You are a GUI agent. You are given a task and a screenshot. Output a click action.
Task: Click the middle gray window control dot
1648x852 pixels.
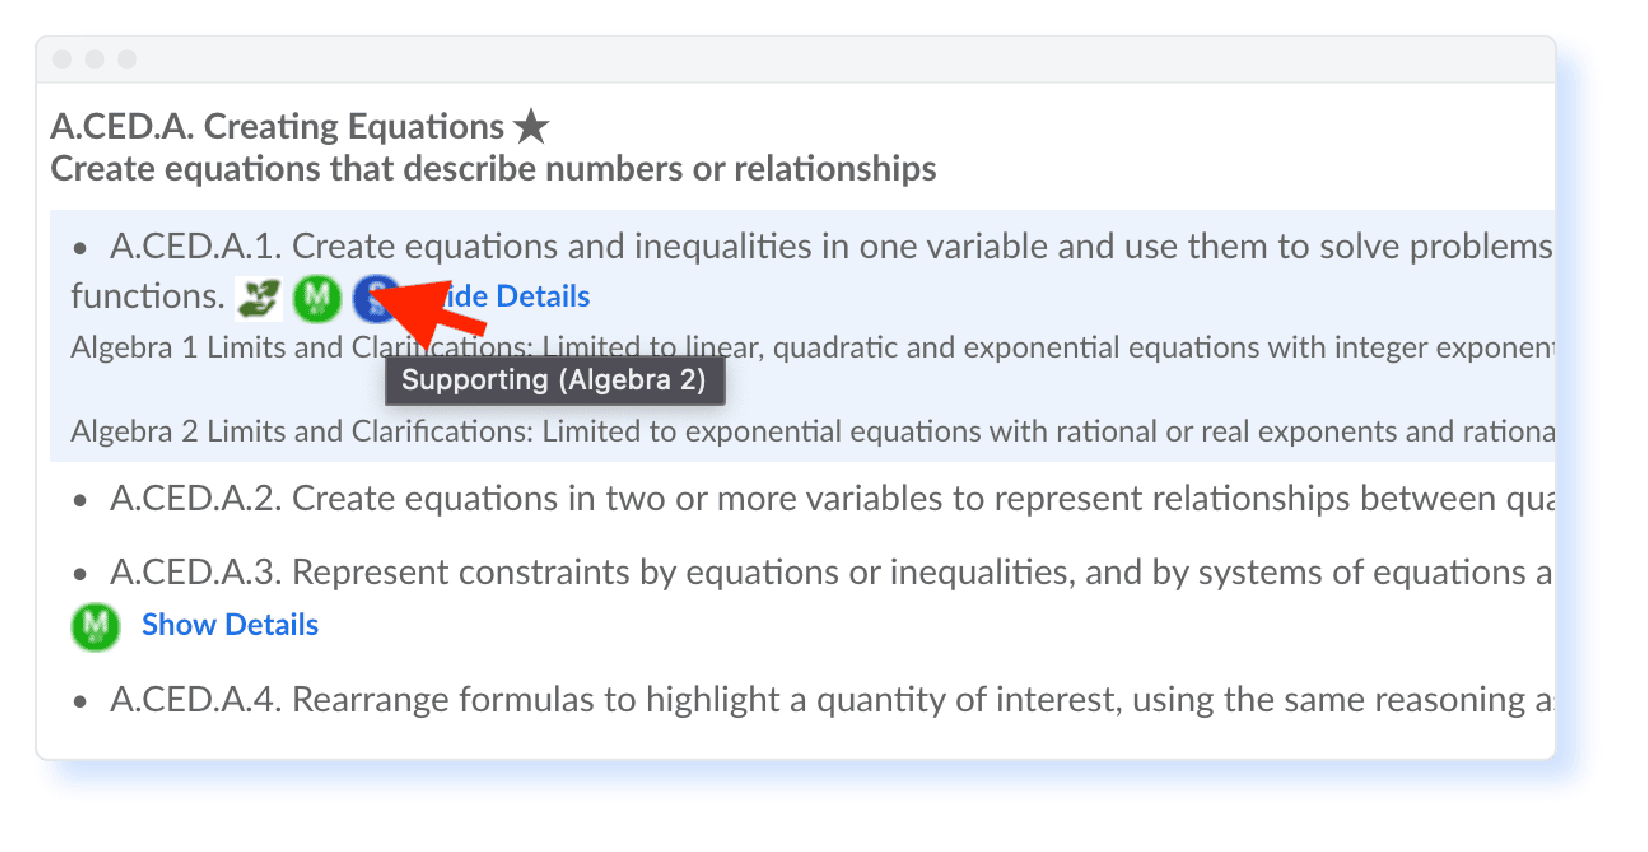(x=95, y=59)
